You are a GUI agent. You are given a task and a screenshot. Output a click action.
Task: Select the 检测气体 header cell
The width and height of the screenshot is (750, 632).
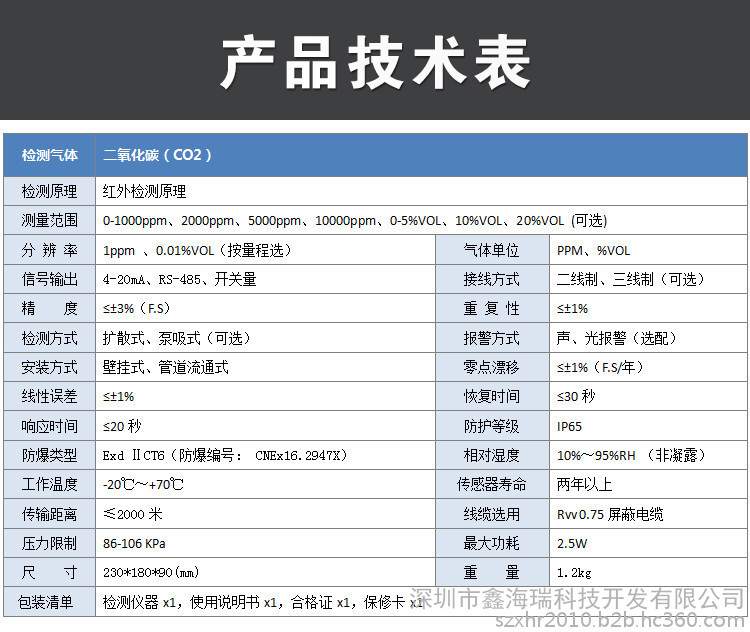click(x=49, y=155)
